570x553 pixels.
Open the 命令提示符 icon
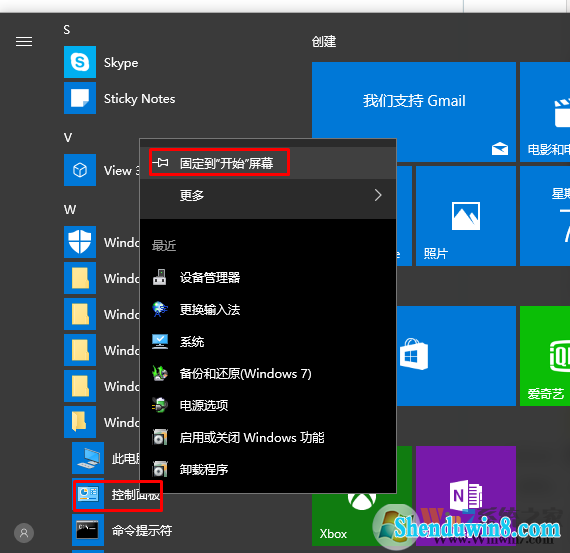88,530
